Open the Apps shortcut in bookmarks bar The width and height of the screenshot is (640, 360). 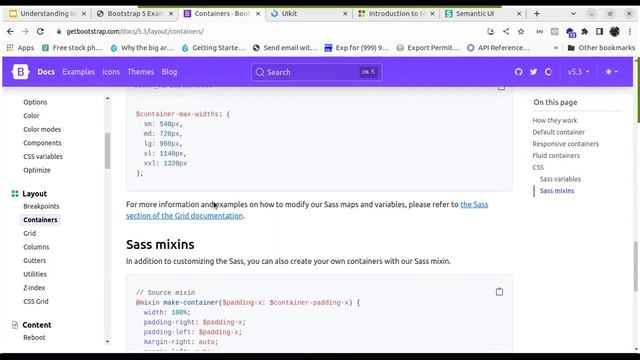pos(20,48)
